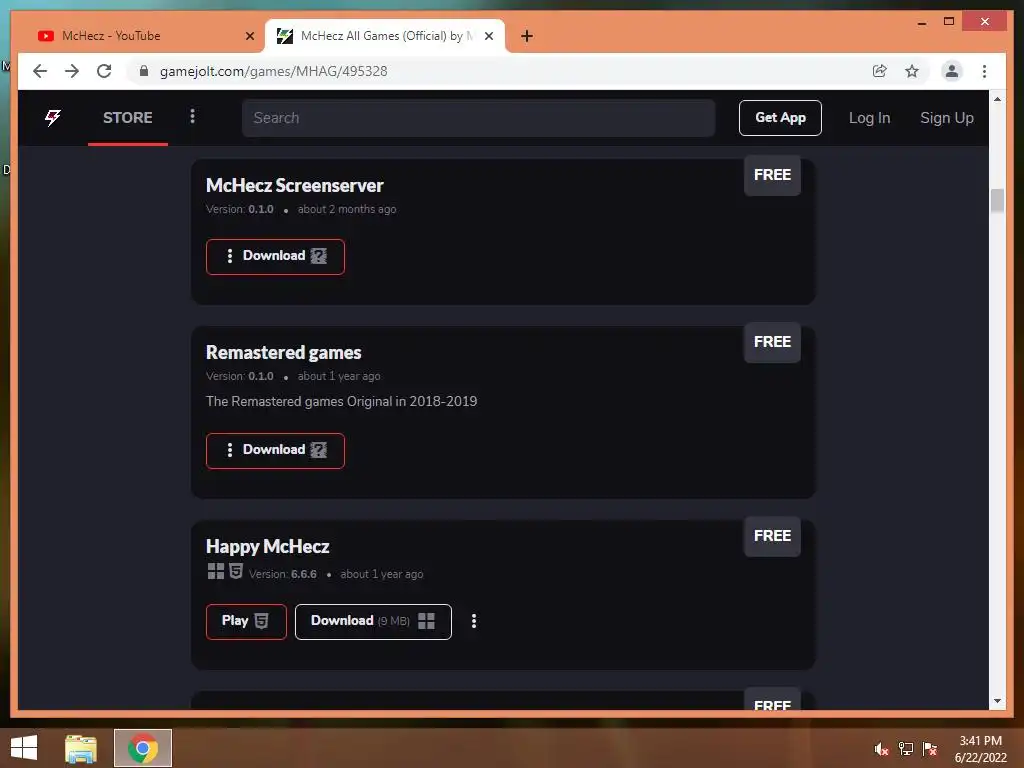The height and width of the screenshot is (768, 1024).
Task: Click the Game Jolt lightning logo
Action: coord(53,118)
